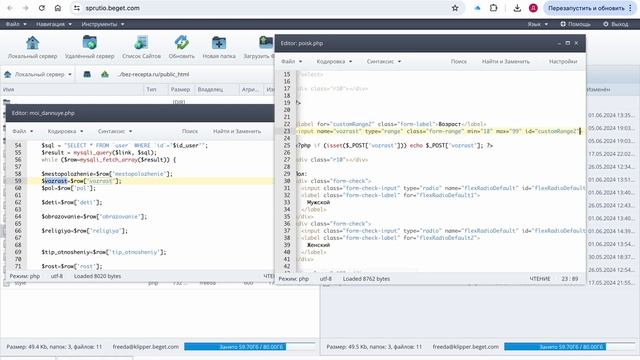The height and width of the screenshot is (360, 640).
Task: Open browser three-dot menu
Action: (x=631, y=8)
